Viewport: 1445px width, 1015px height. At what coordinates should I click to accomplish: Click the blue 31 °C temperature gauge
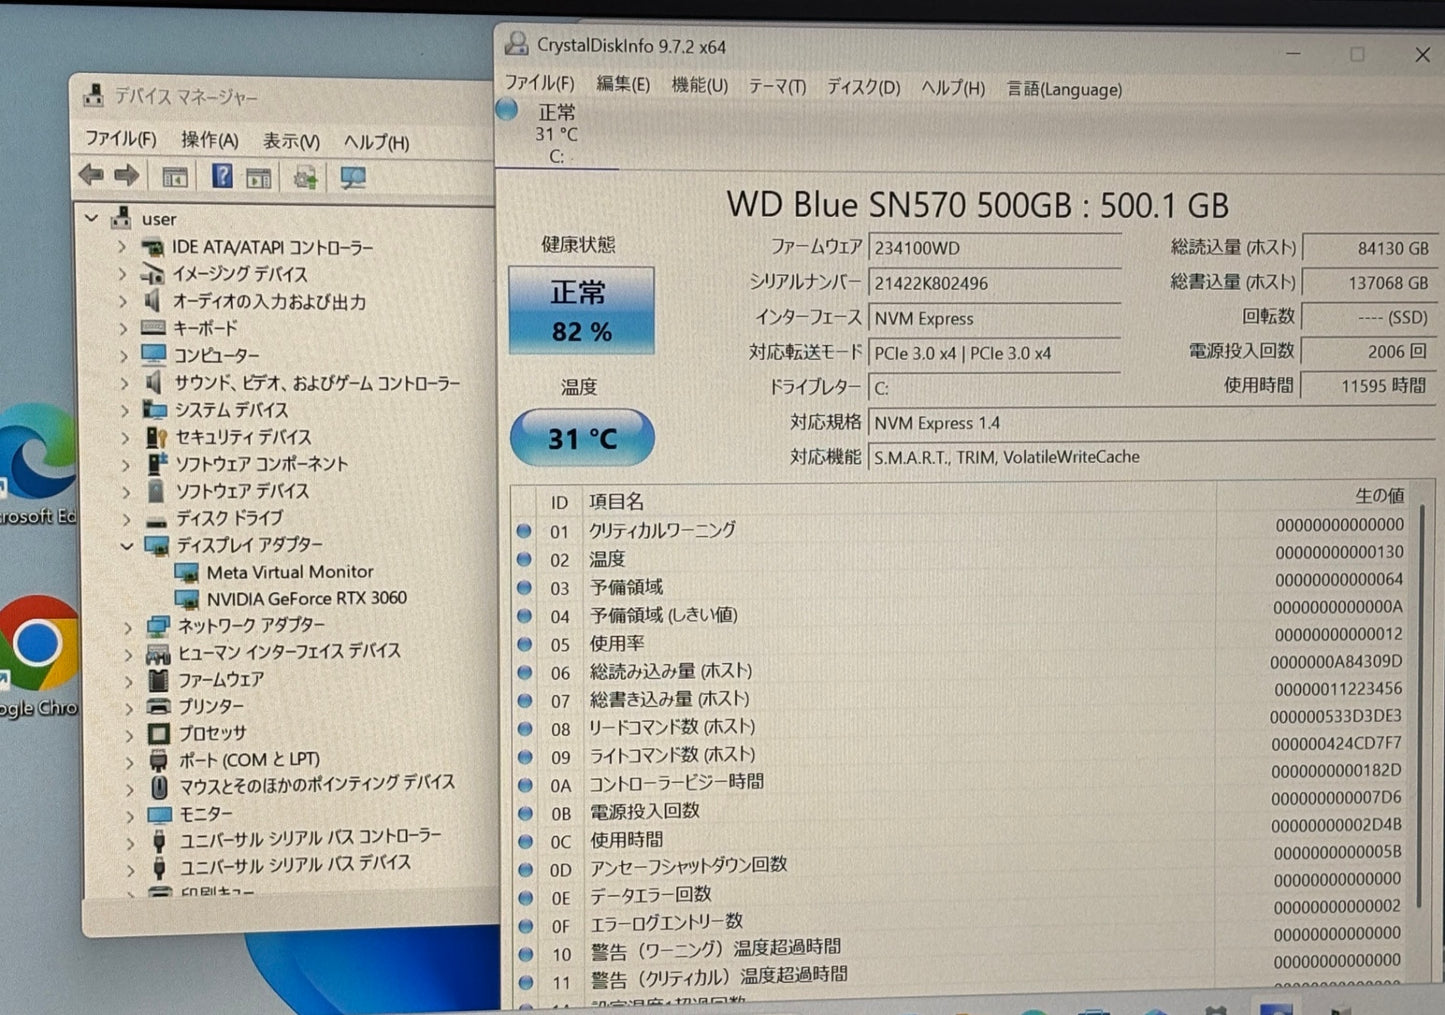click(582, 437)
